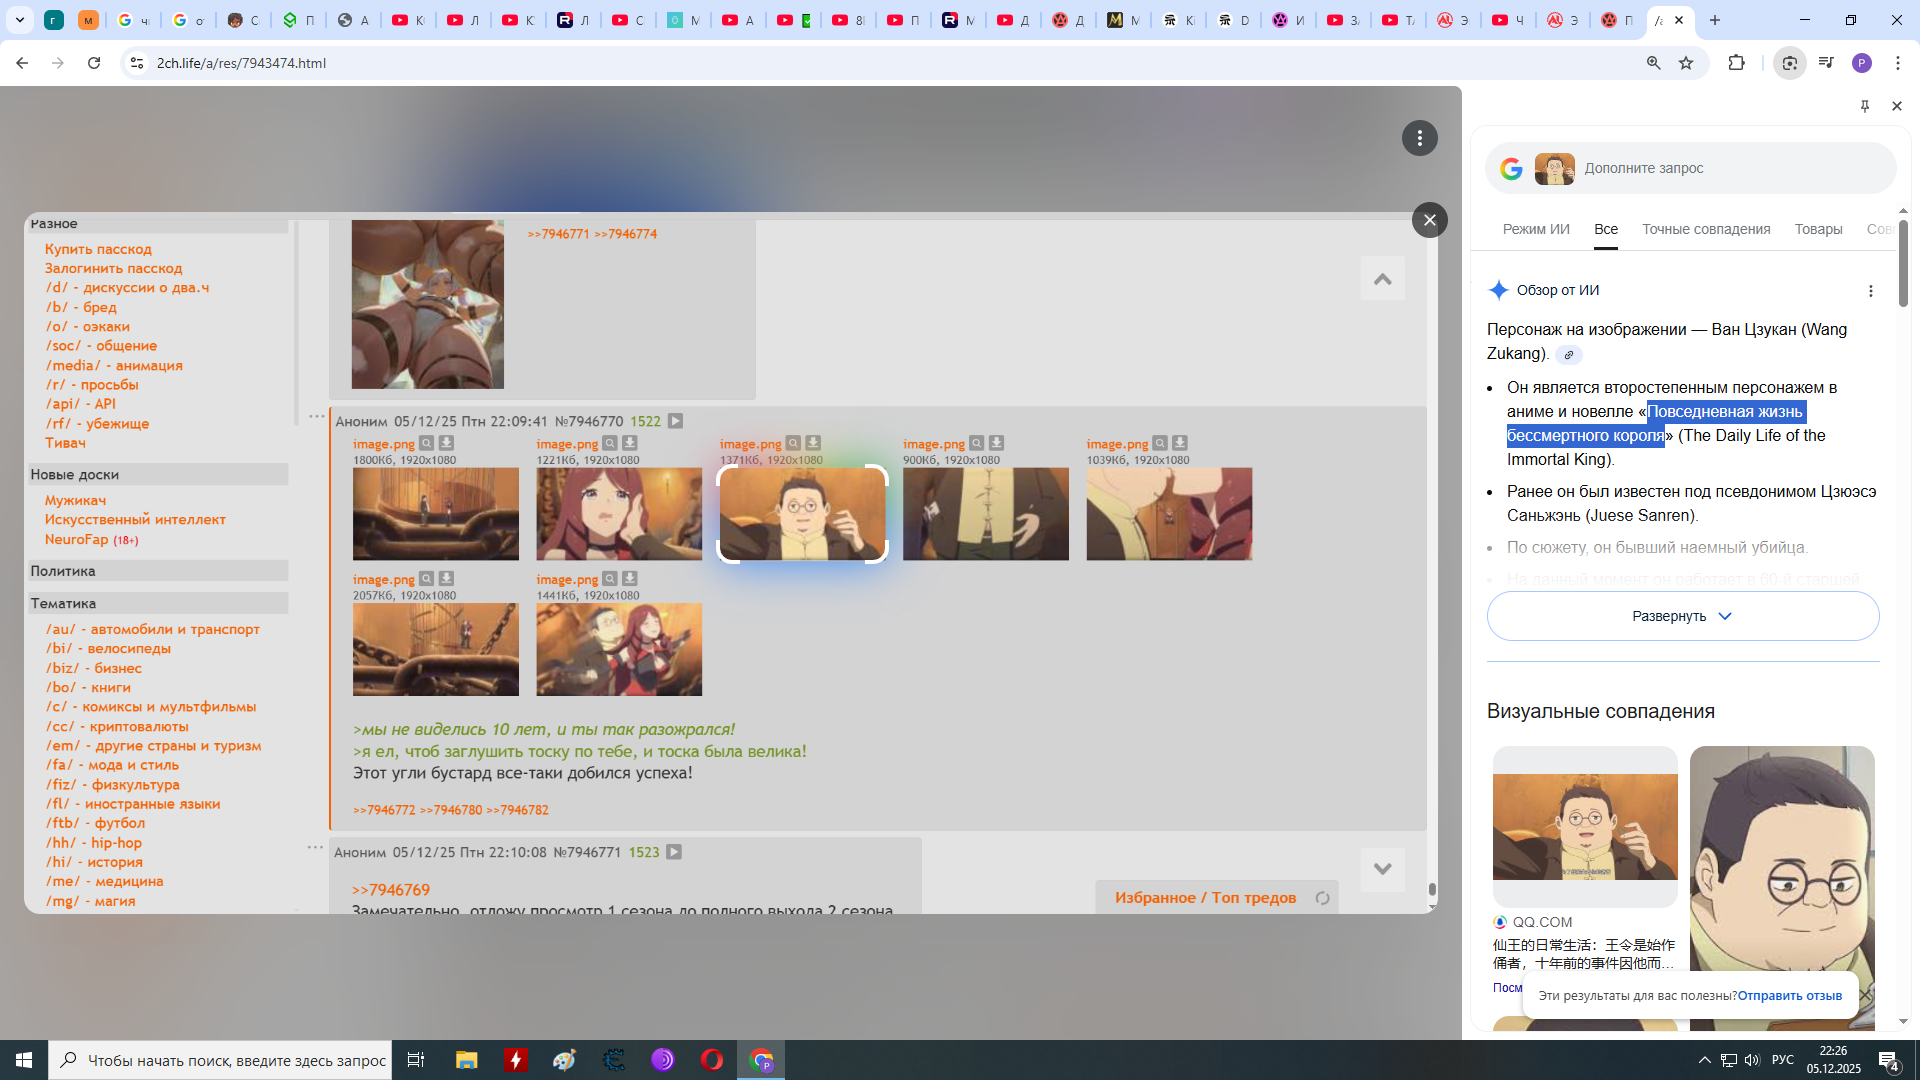Open the tab search dropdown arrow

pos(20,20)
